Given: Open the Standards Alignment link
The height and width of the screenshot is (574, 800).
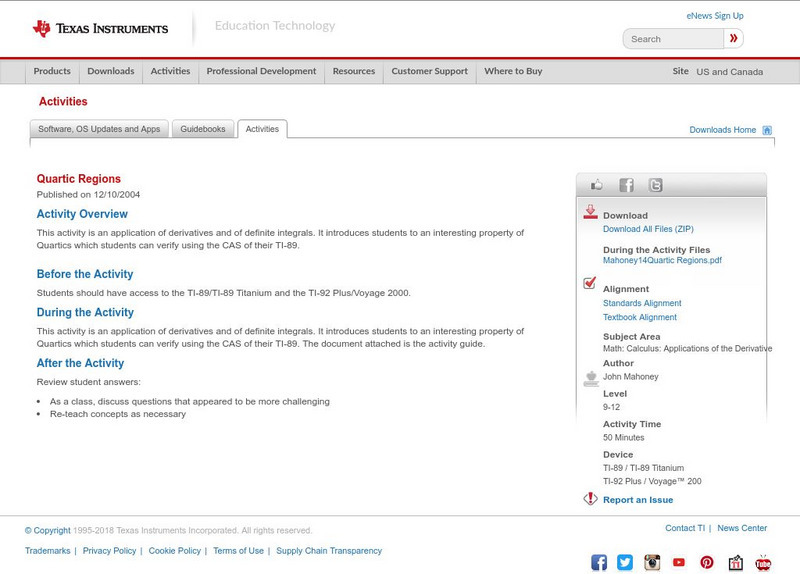Looking at the screenshot, I should tap(642, 303).
